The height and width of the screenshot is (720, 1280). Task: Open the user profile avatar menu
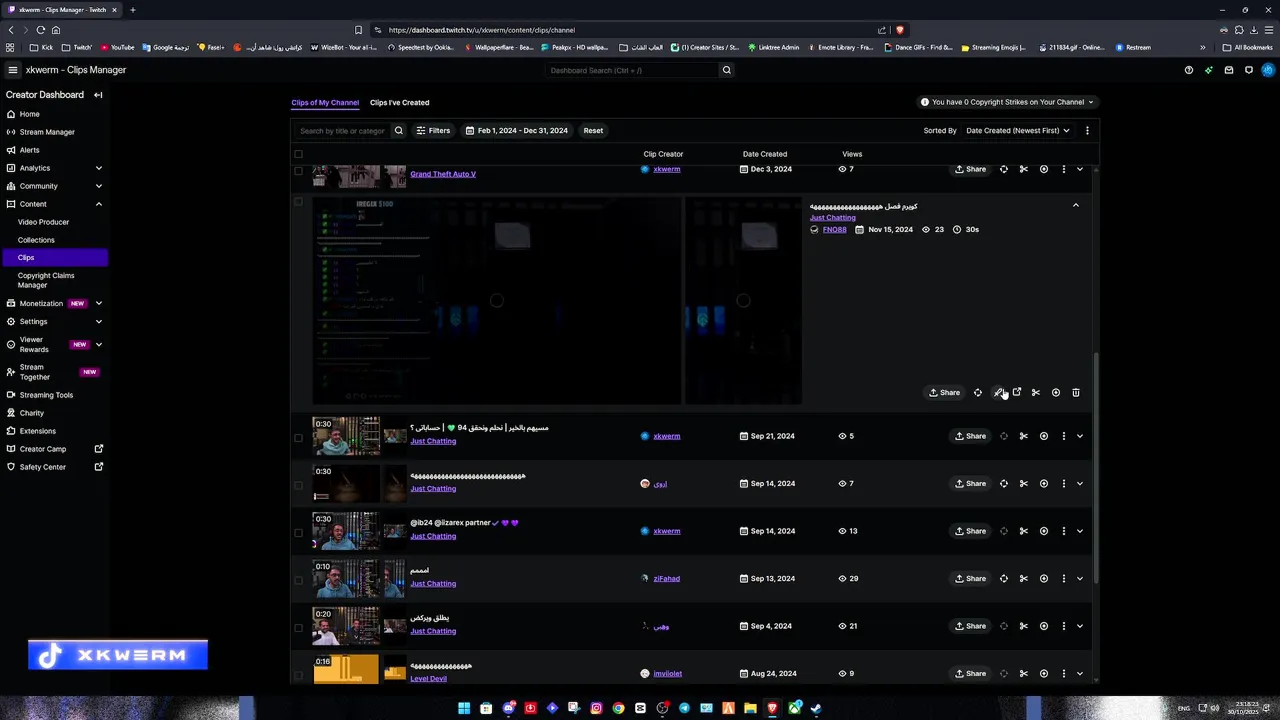point(1268,70)
